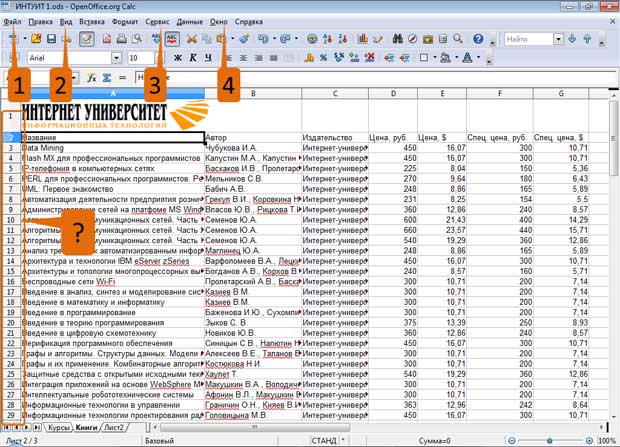The width and height of the screenshot is (620, 447).
Task: Open the Данные menu
Action: [189, 22]
